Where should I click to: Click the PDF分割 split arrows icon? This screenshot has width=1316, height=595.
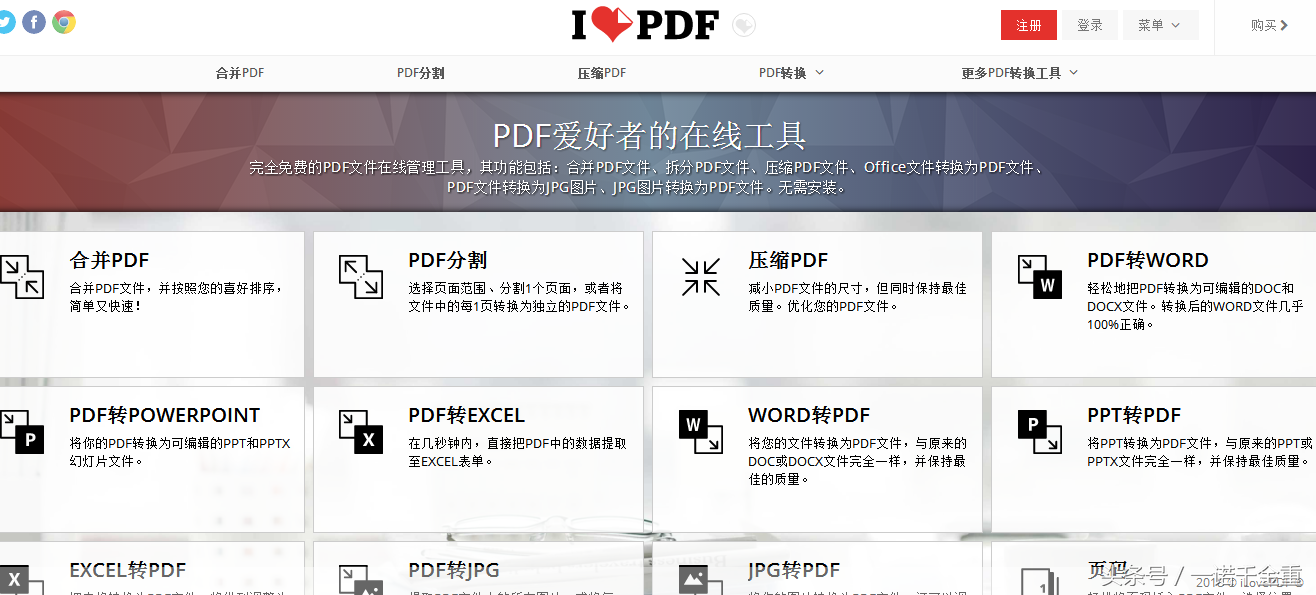click(361, 277)
